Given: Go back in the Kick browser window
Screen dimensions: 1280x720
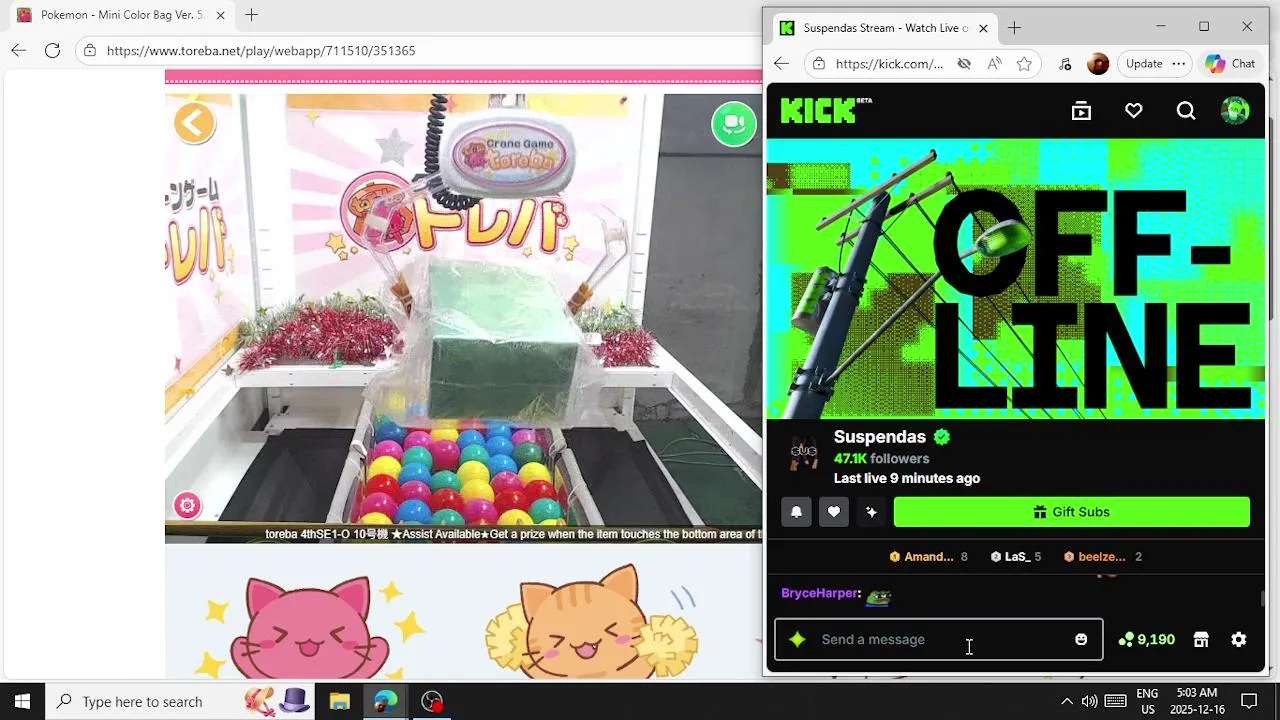Looking at the screenshot, I should pyautogui.click(x=782, y=63).
